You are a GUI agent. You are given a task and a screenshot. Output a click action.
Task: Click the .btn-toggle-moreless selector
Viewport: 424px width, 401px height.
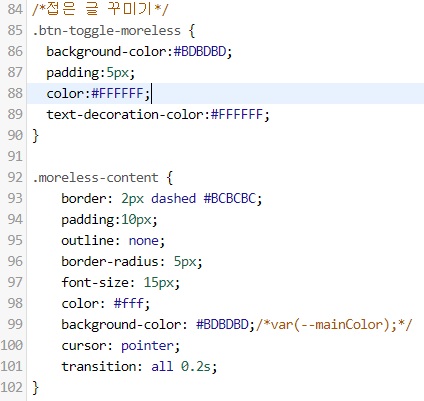coord(107,31)
